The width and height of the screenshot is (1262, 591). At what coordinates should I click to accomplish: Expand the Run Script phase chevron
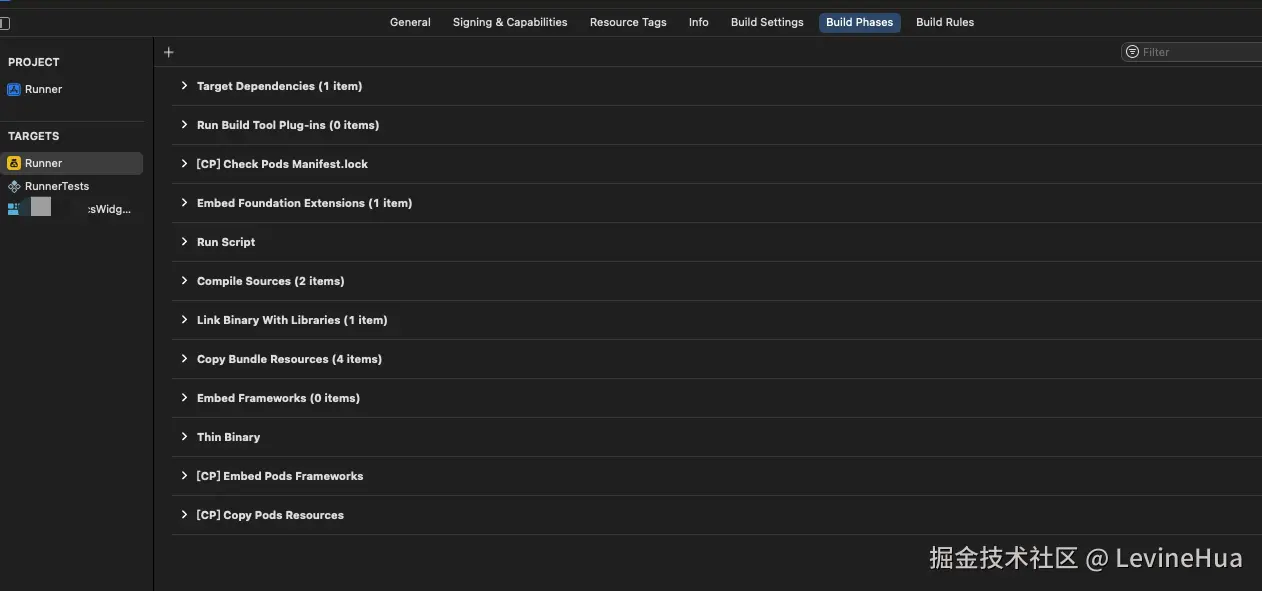184,242
